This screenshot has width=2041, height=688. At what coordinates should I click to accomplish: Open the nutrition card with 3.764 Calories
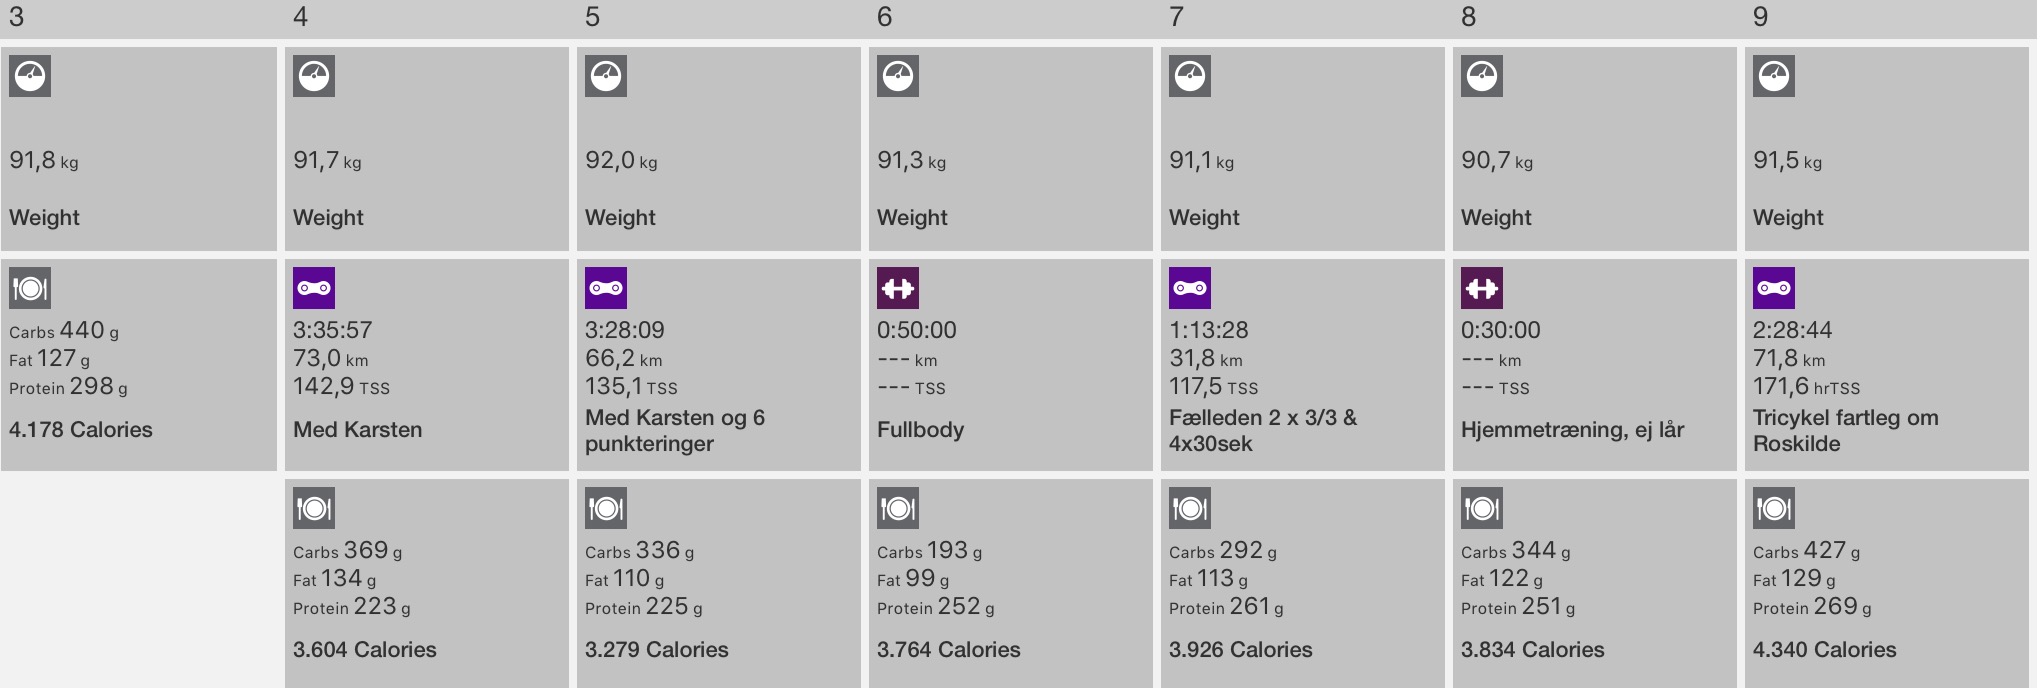(x=1010, y=583)
